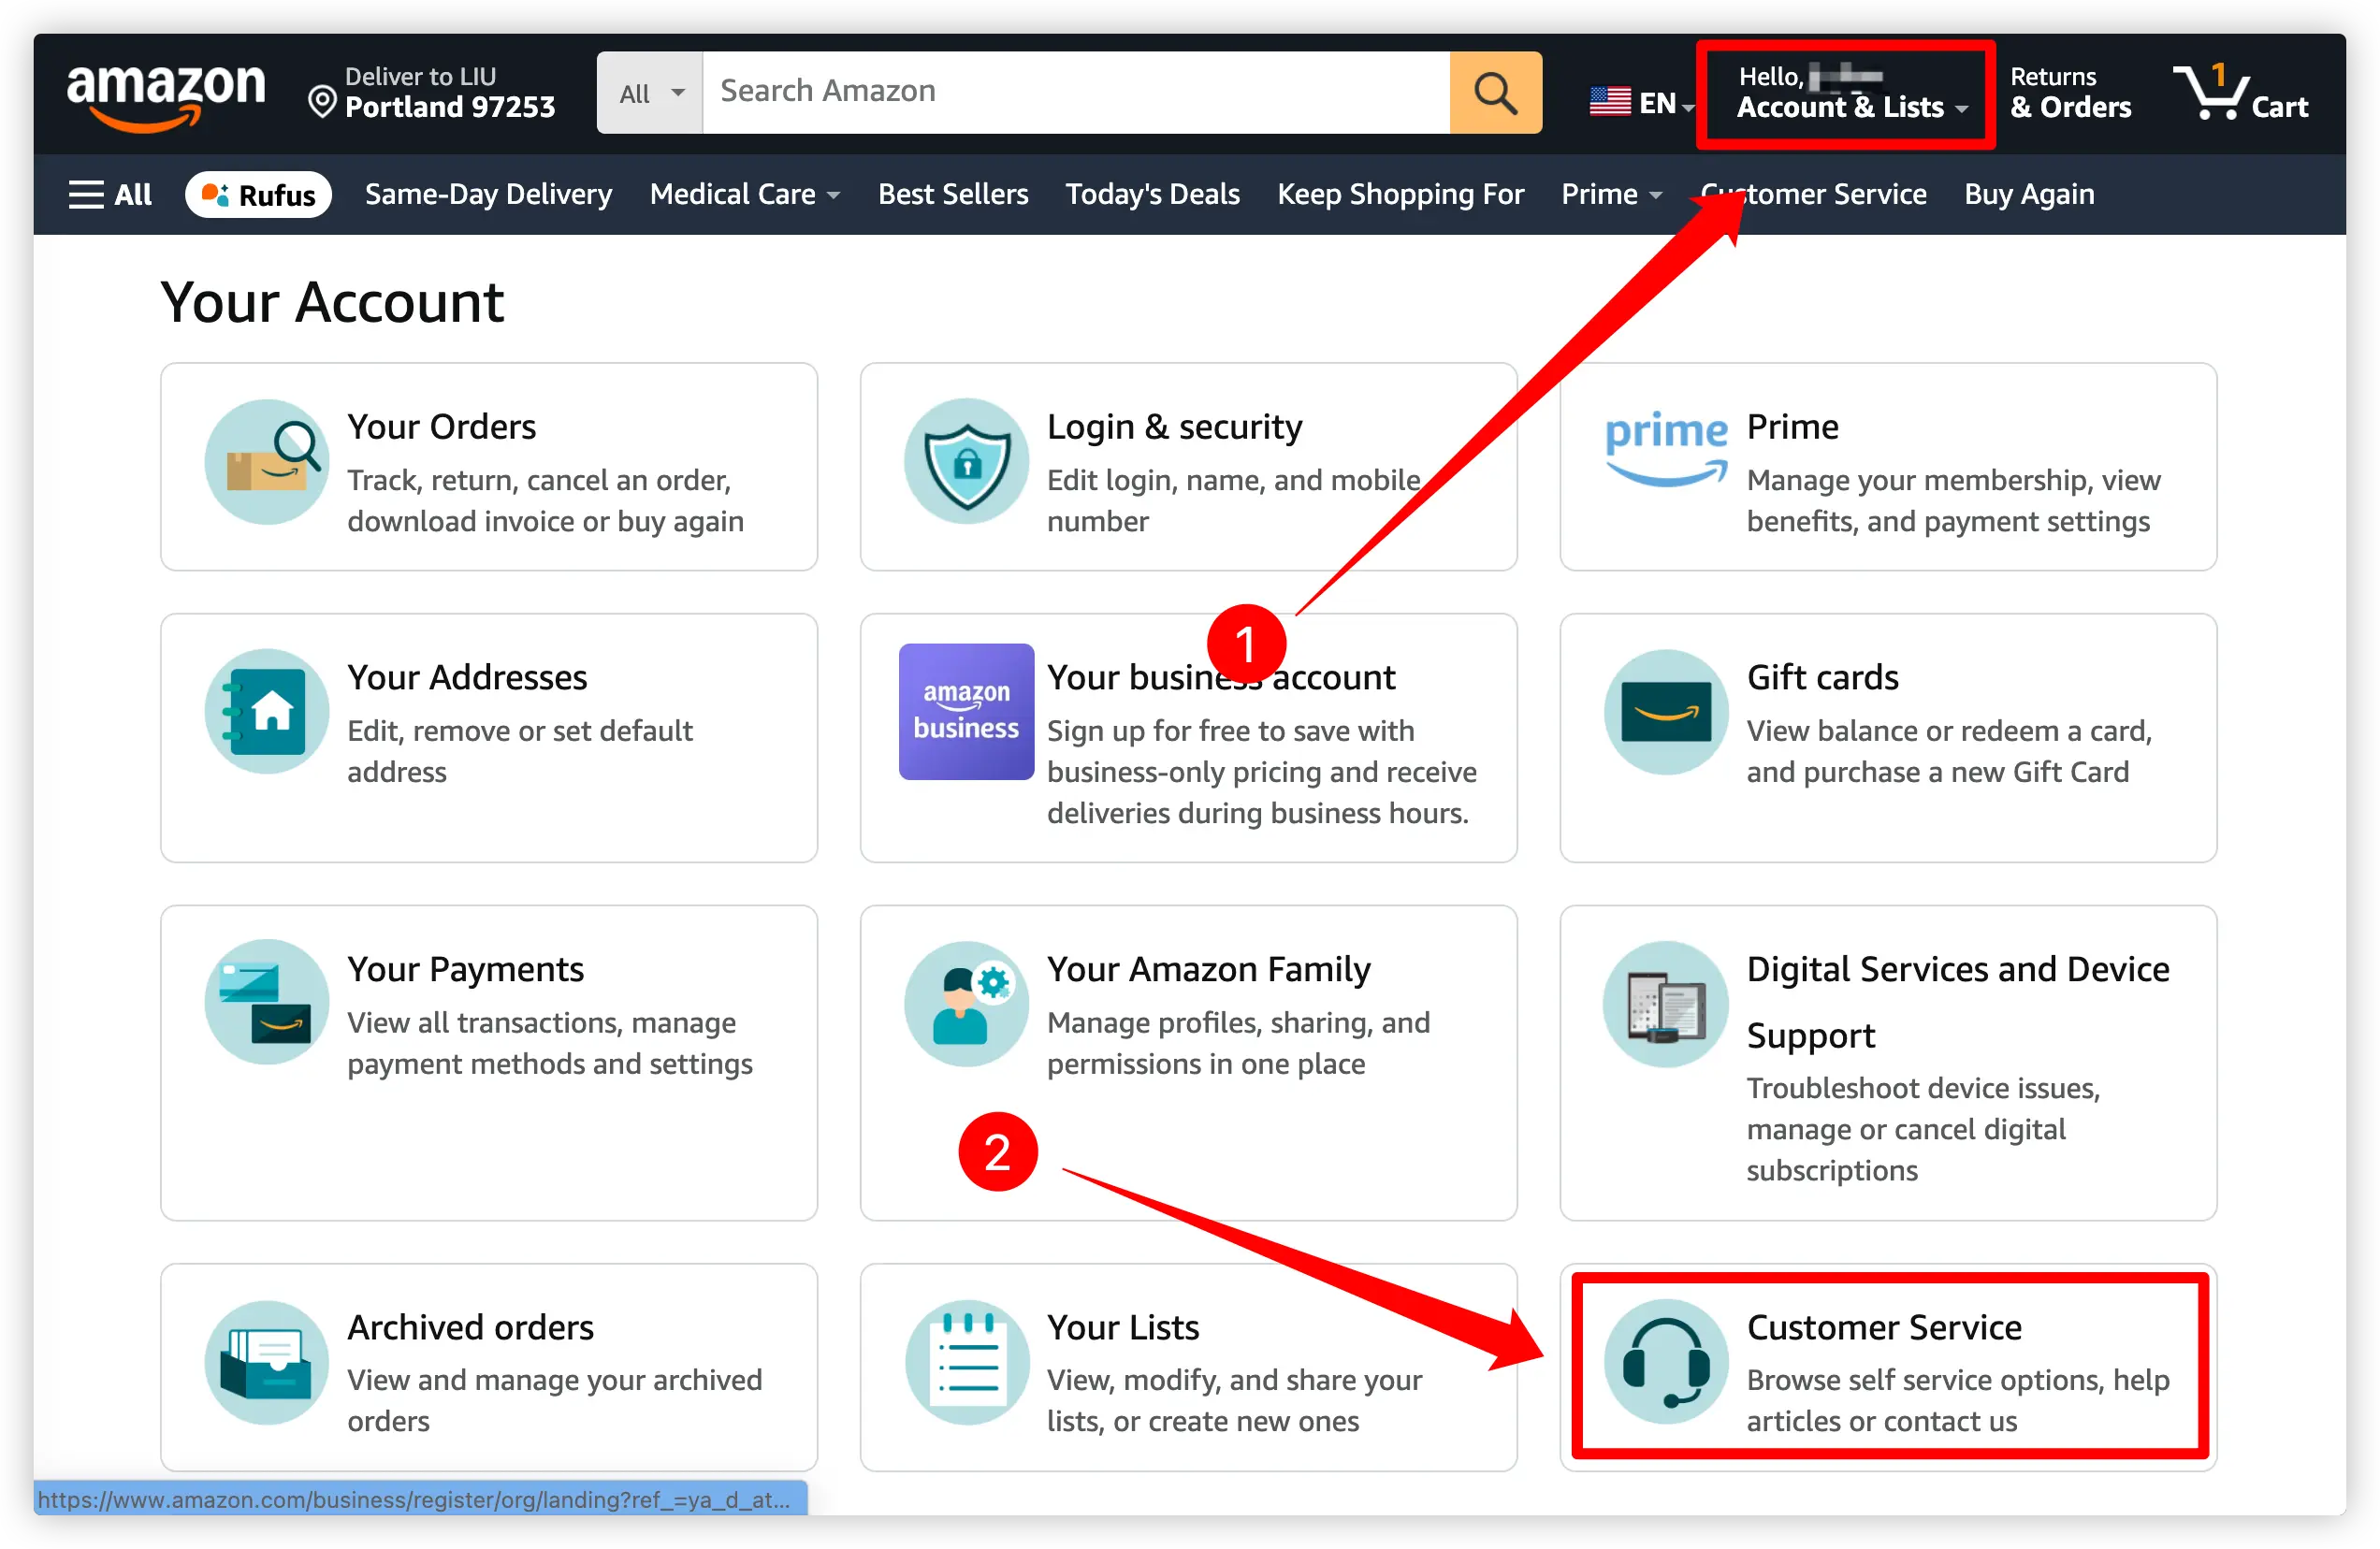Expand the Prime nav dropdown arrow

click(x=1656, y=196)
